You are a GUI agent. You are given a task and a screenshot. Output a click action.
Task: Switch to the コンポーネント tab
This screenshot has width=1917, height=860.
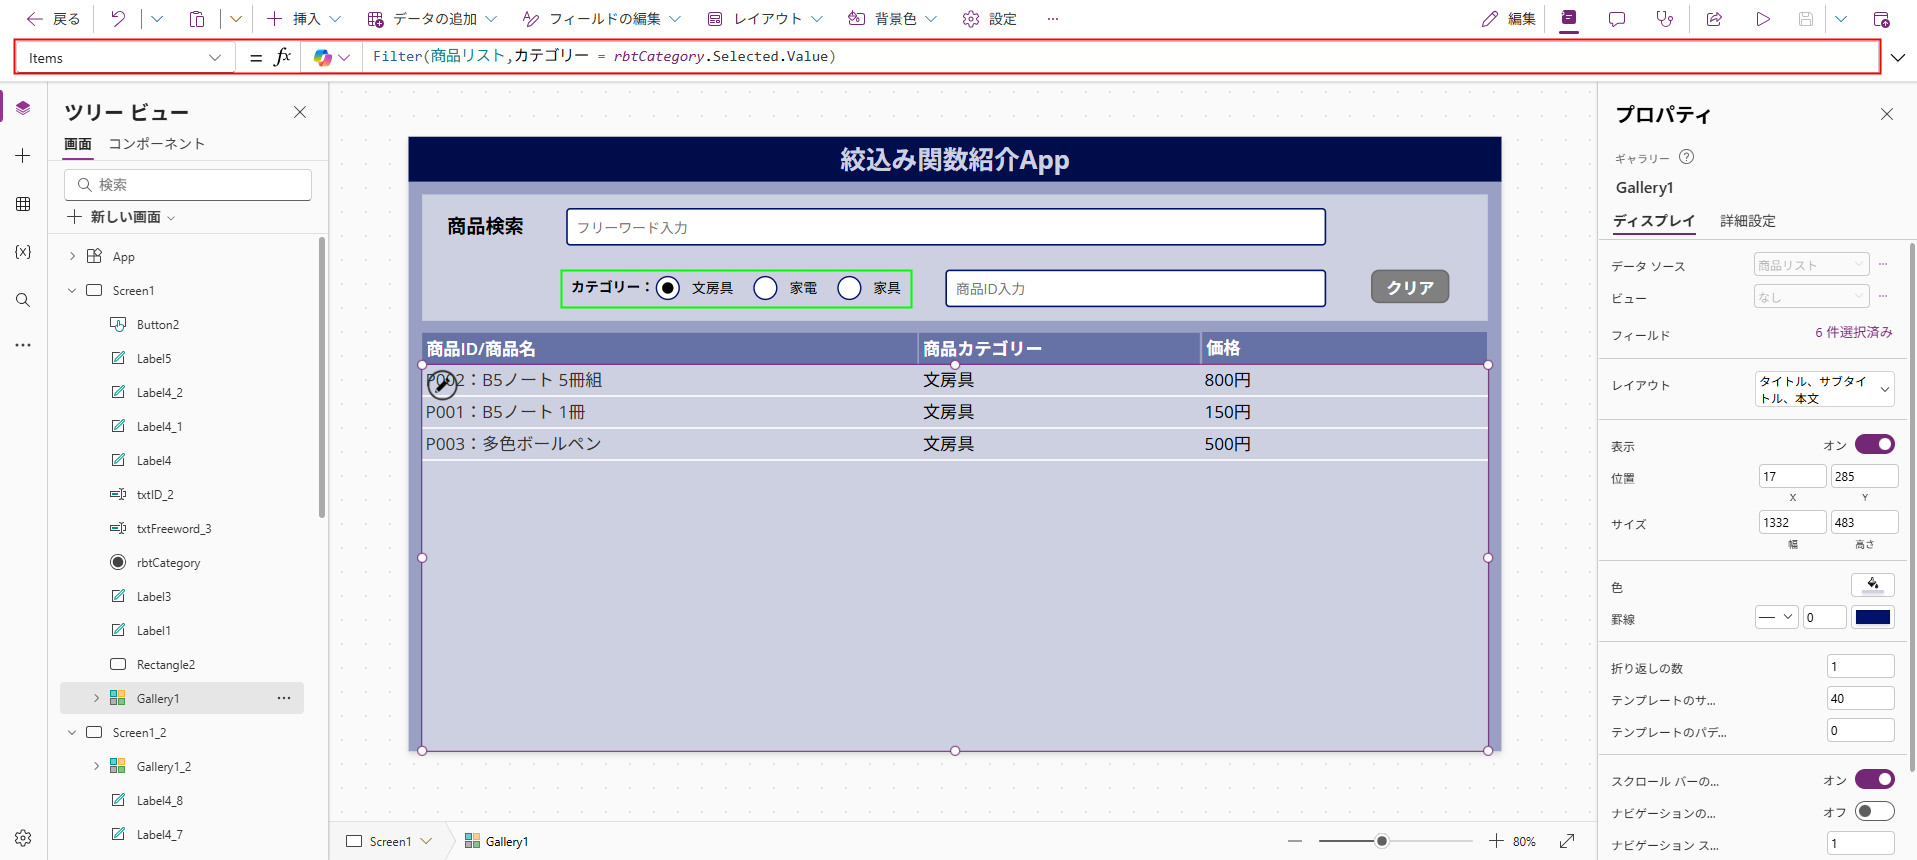[156, 144]
